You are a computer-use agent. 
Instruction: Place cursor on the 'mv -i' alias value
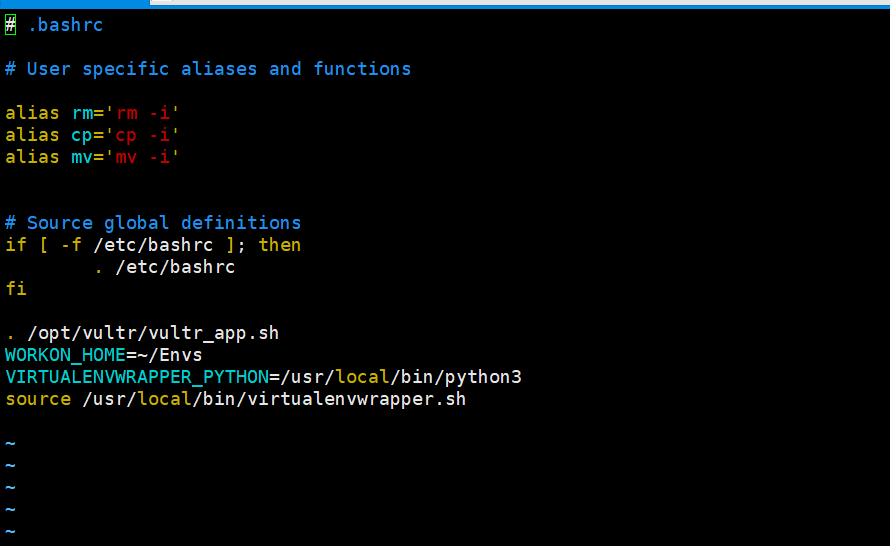point(142,157)
